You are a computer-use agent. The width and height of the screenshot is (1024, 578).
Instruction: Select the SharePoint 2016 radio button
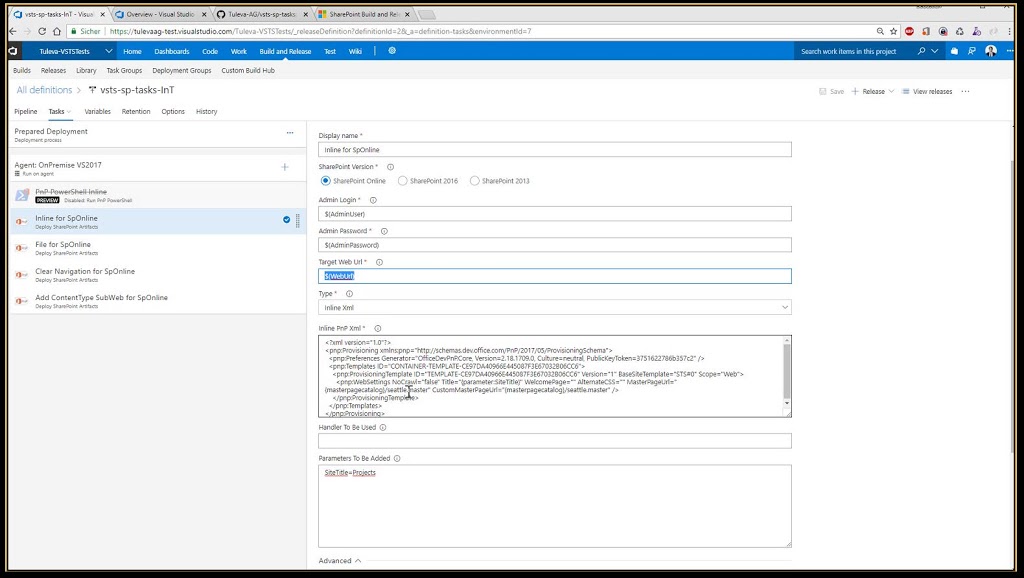click(402, 181)
